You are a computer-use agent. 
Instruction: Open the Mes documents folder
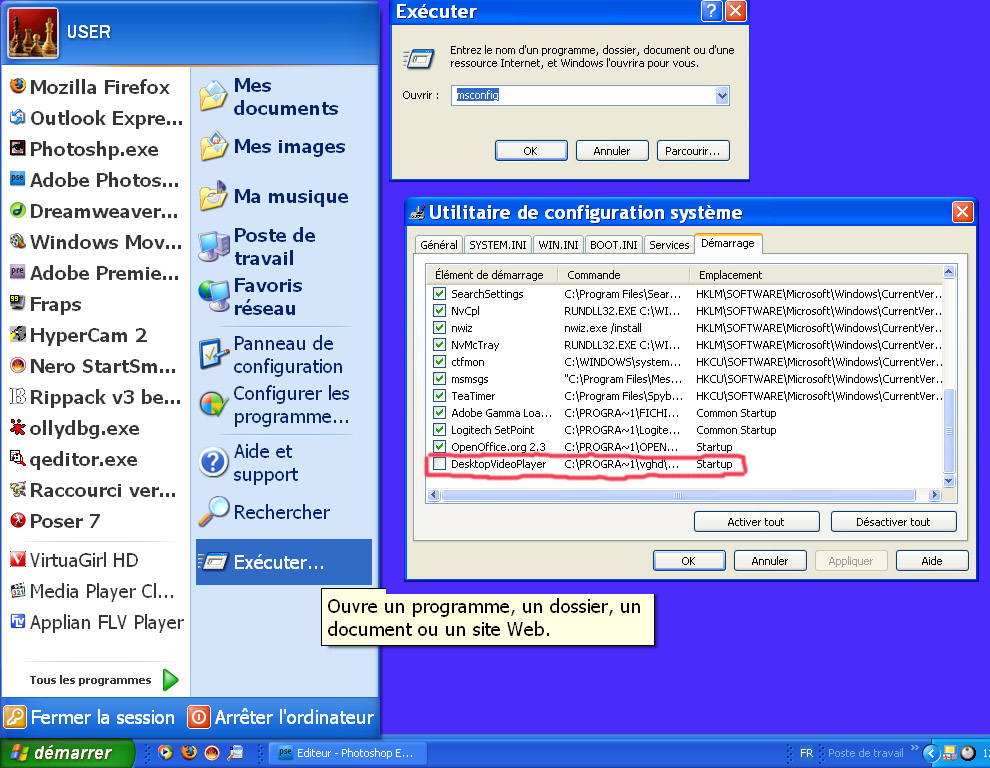pyautogui.click(x=269, y=97)
